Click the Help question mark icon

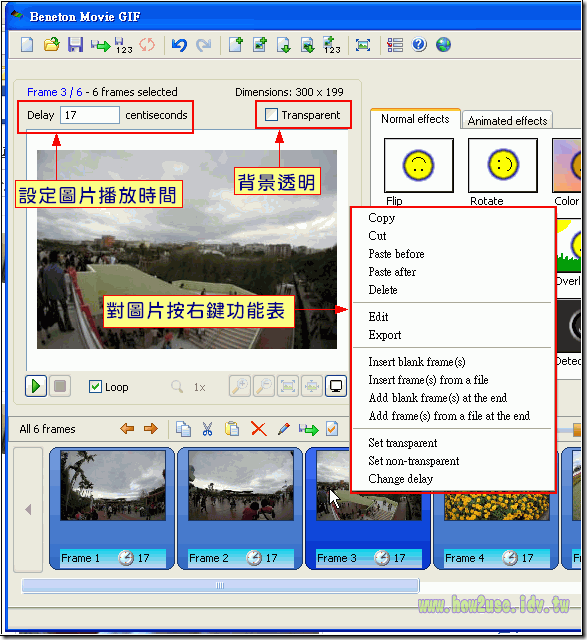[x=419, y=44]
